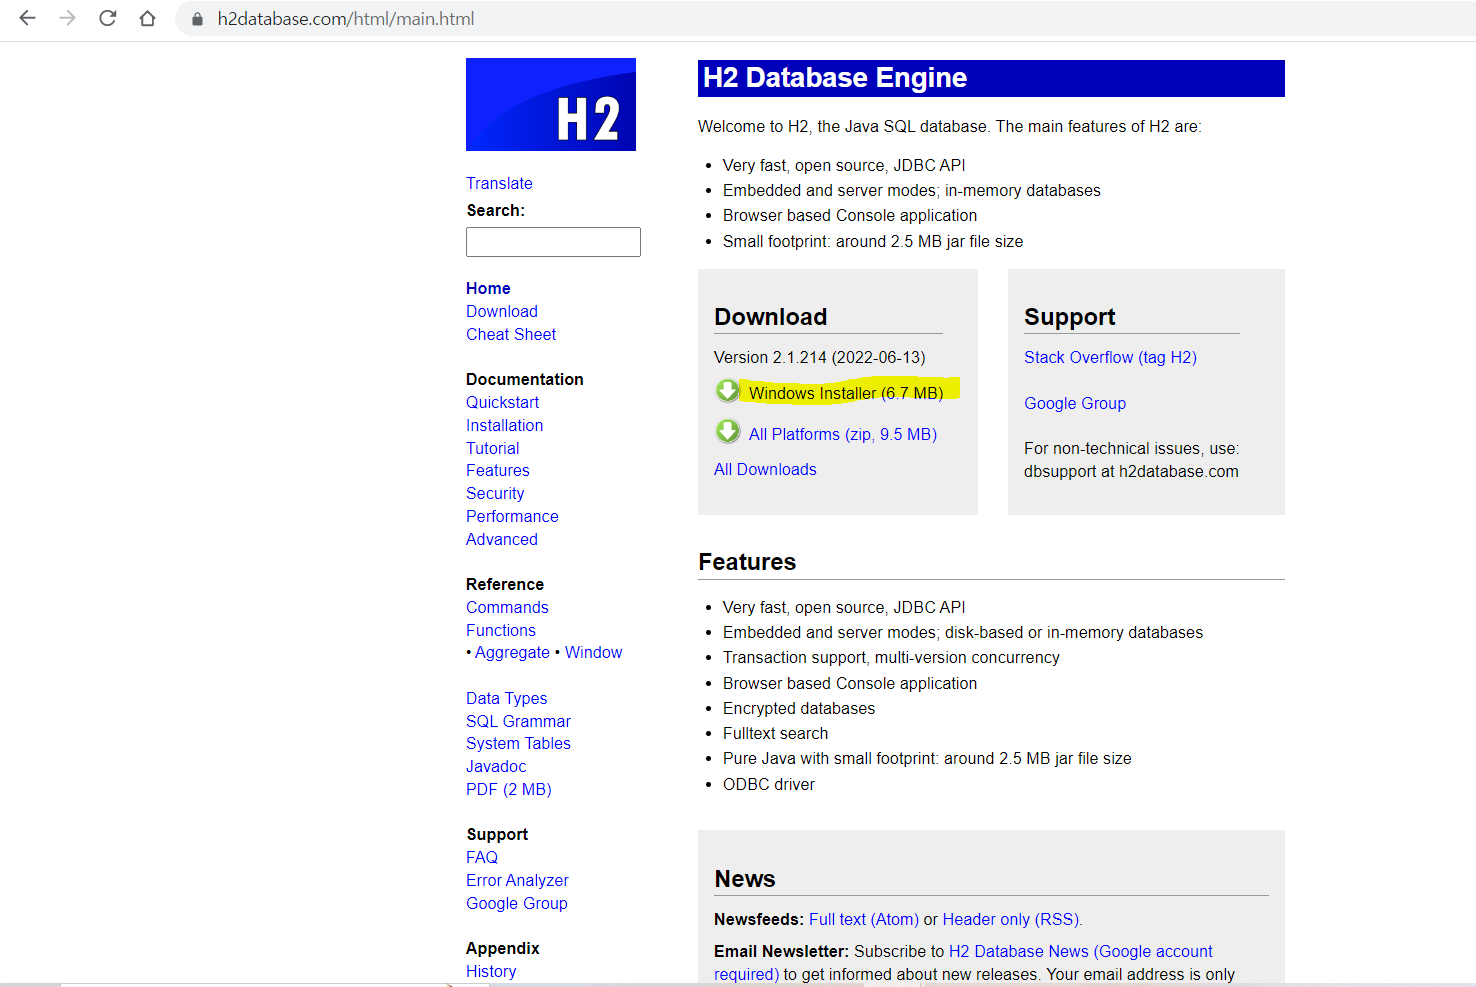Open the Aggregate functions link
The width and height of the screenshot is (1476, 987).
tap(512, 652)
